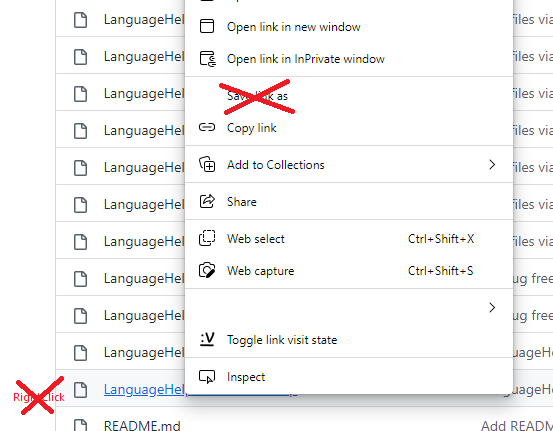The height and width of the screenshot is (431, 553).
Task: Click the Add to Collections icon
Action: tap(207, 164)
